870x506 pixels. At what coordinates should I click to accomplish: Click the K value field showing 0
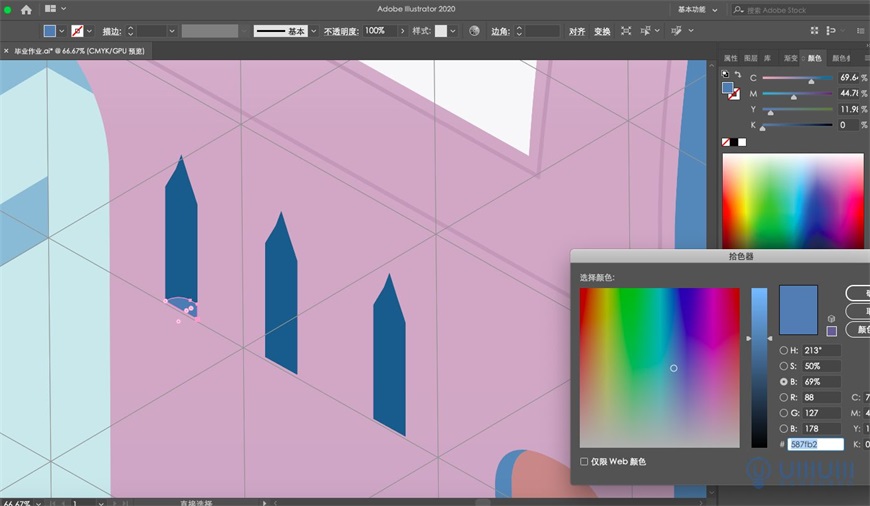point(848,125)
